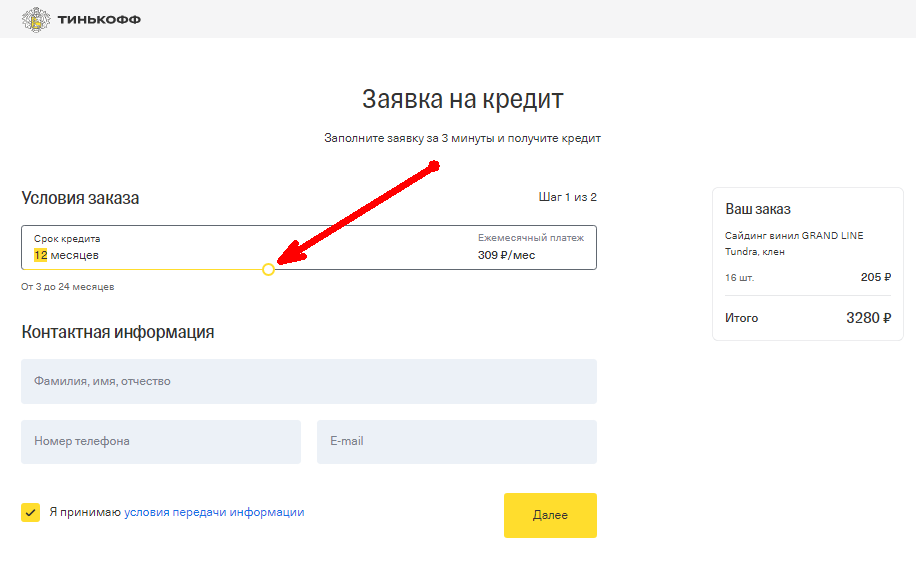Click the Ваш заказ panel heading
This screenshot has width=916, height=576.
(757, 209)
